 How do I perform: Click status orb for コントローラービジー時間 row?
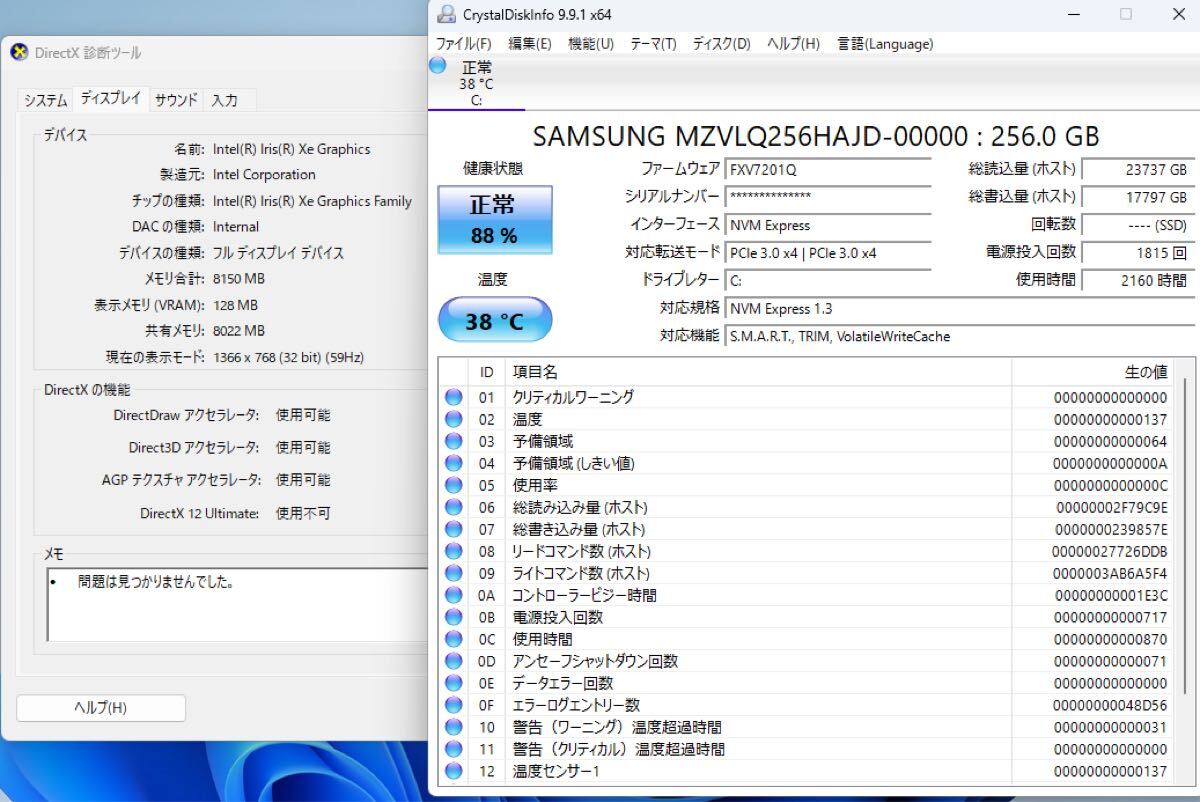(454, 595)
